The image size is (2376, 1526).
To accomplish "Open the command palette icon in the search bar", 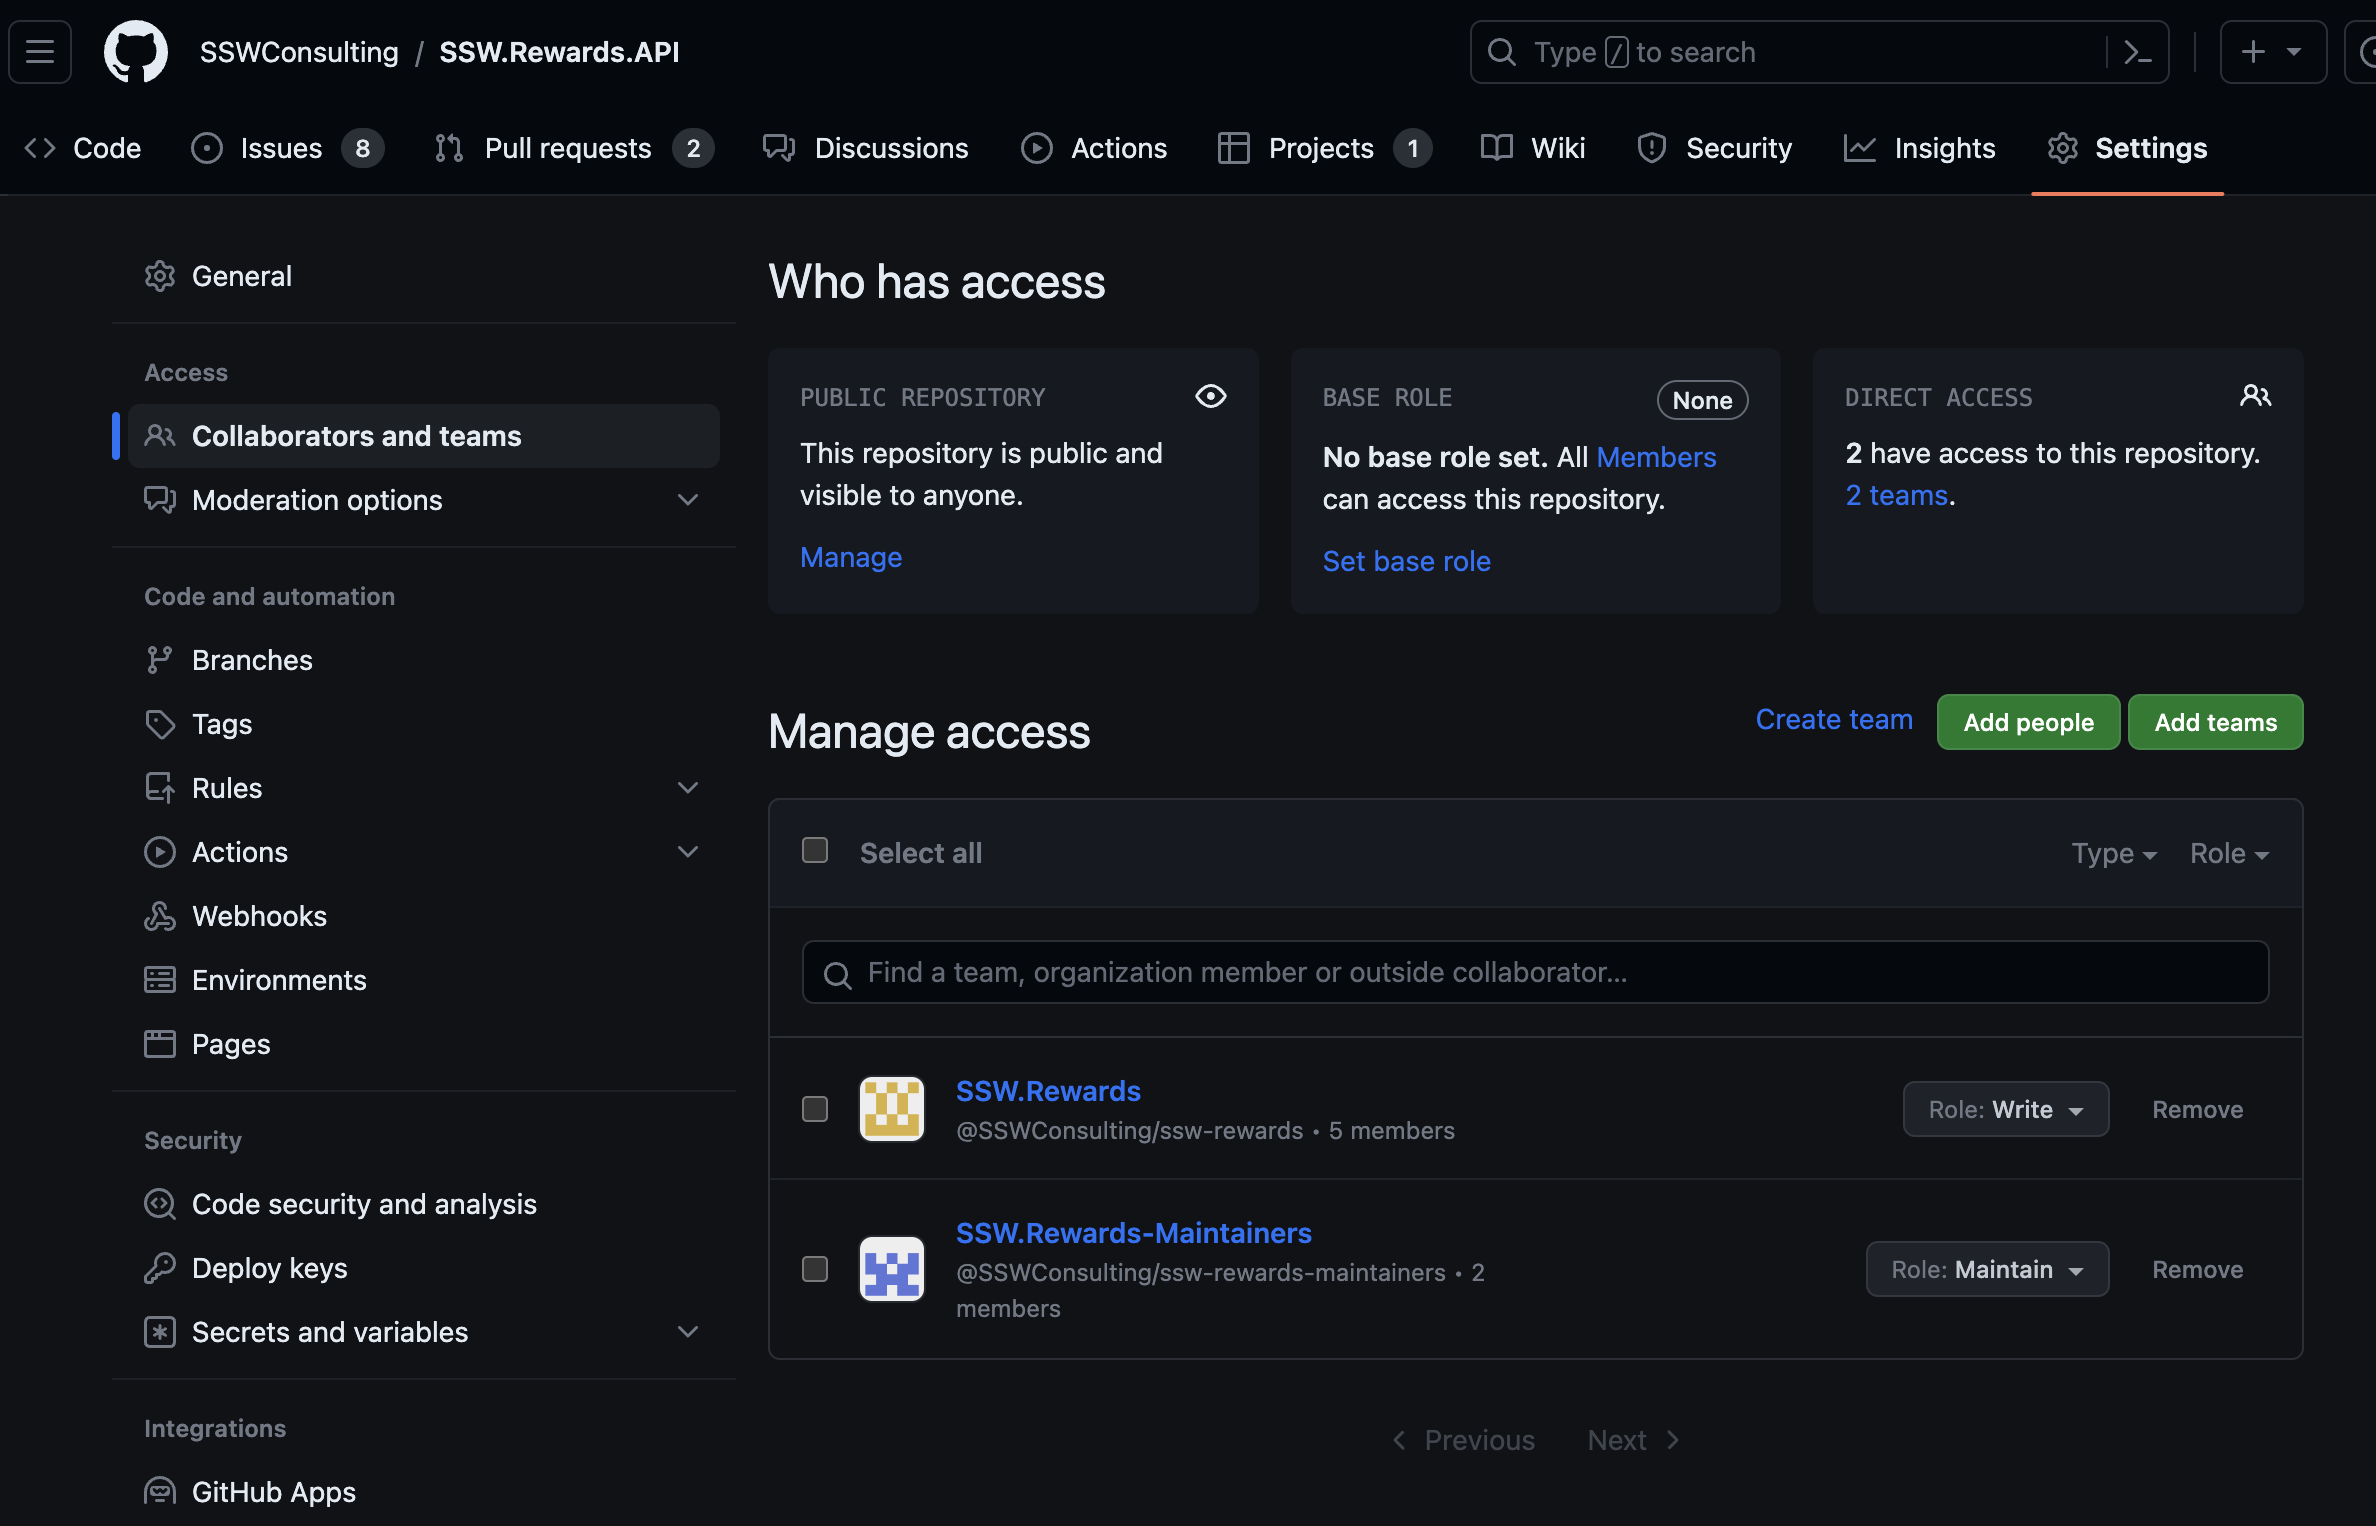I will (2137, 52).
